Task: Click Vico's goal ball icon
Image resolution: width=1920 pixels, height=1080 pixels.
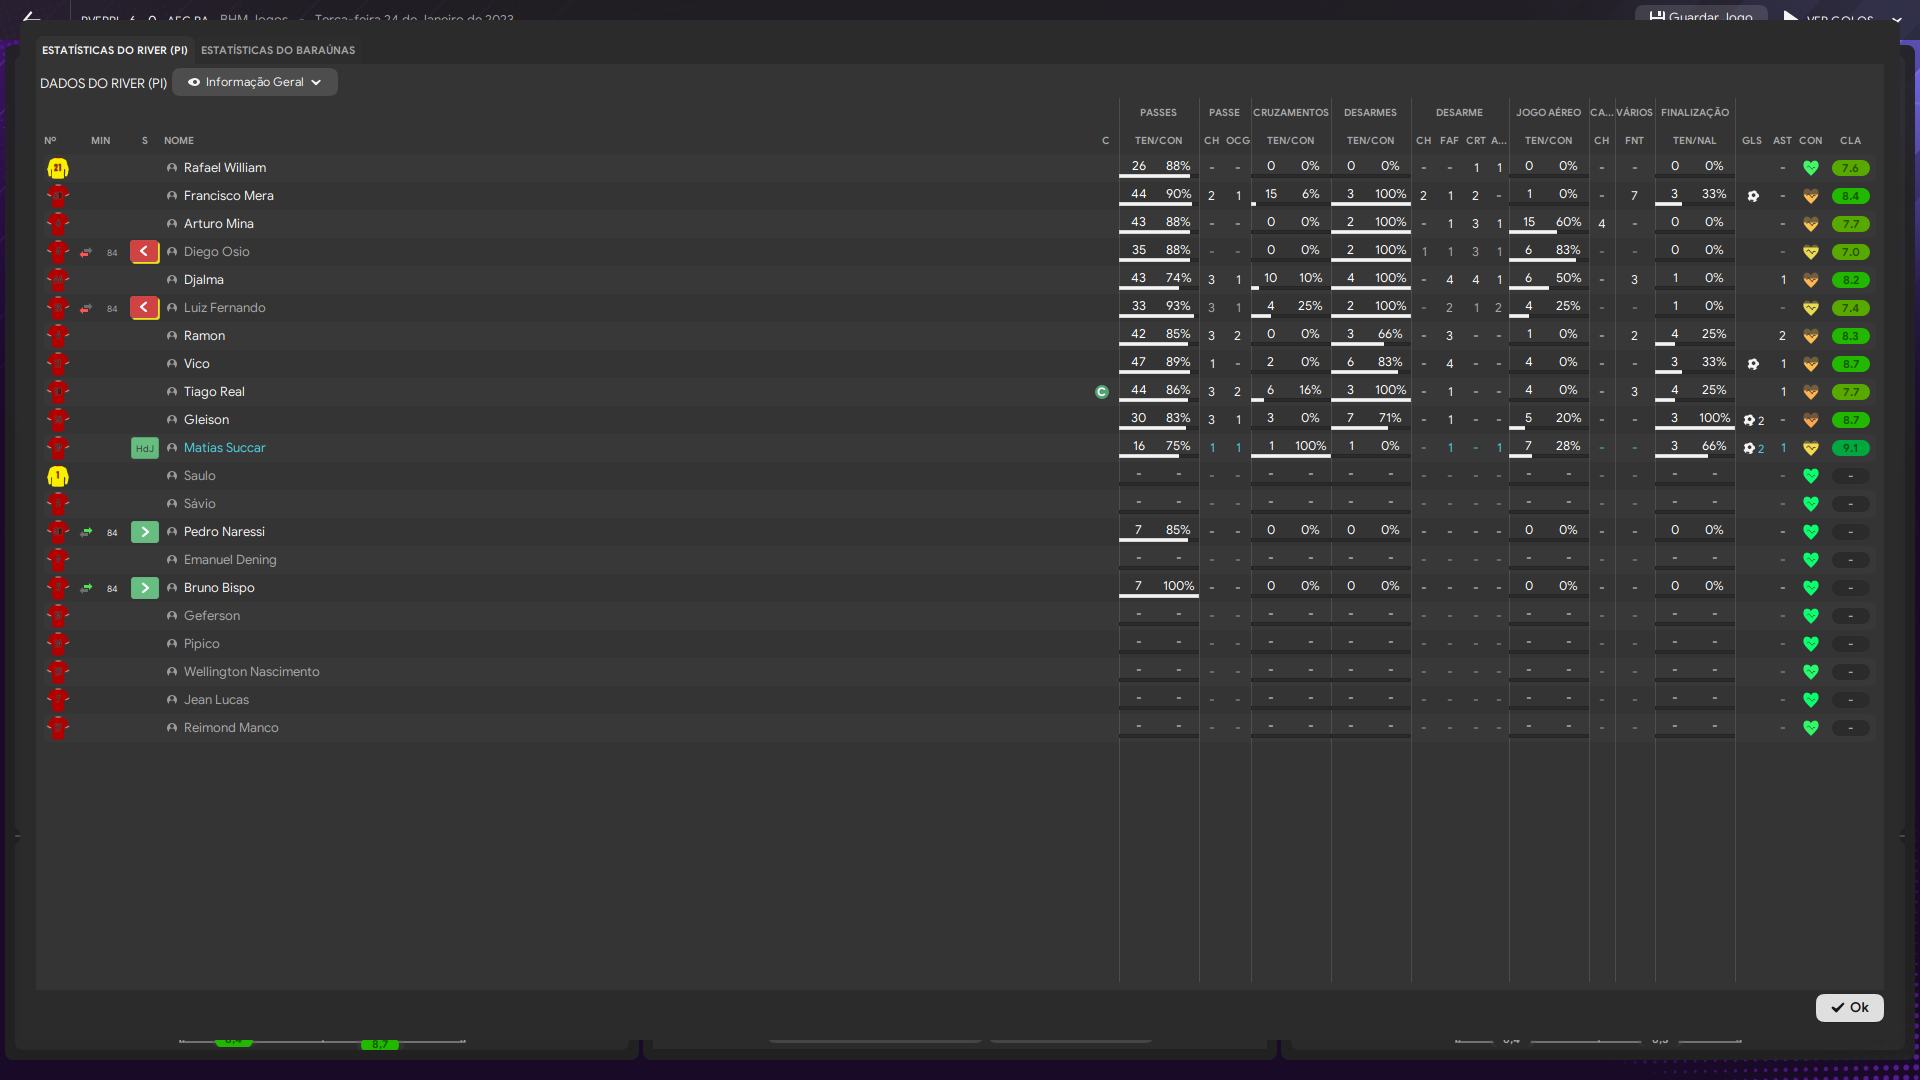Action: tap(1753, 364)
